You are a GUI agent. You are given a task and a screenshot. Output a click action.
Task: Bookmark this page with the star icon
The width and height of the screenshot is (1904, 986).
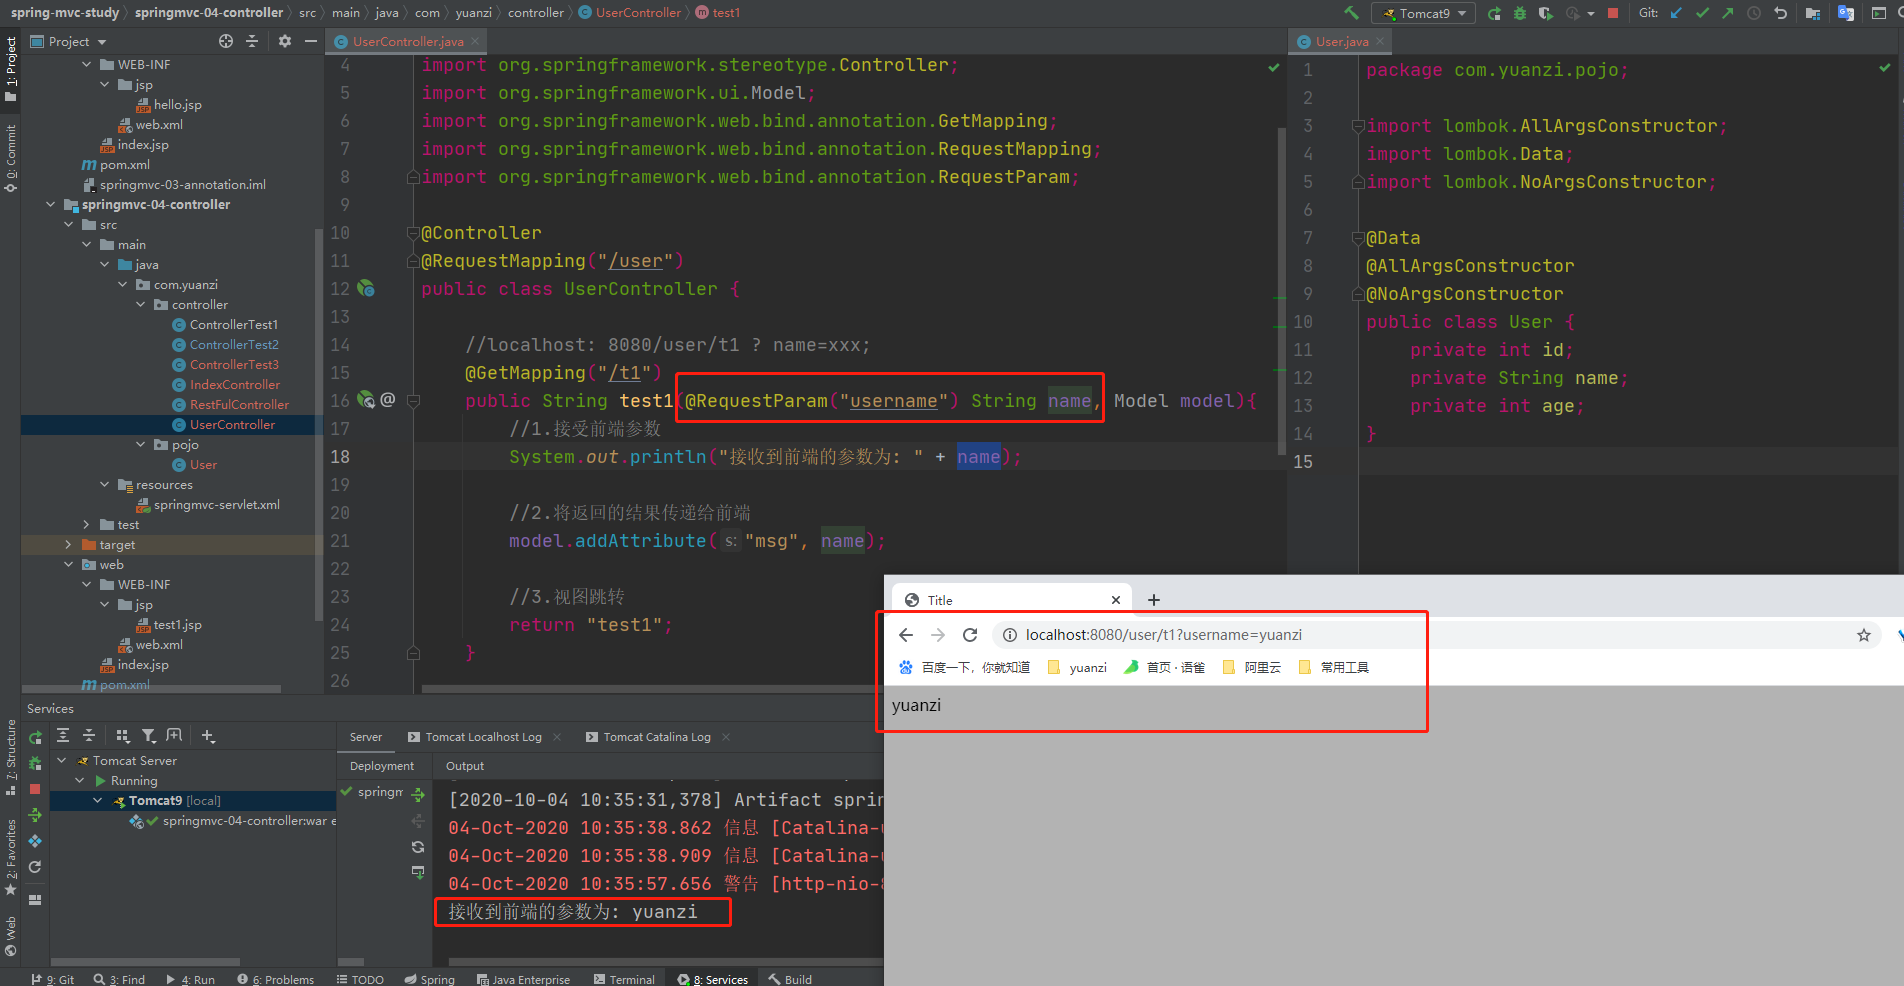pyautogui.click(x=1864, y=635)
